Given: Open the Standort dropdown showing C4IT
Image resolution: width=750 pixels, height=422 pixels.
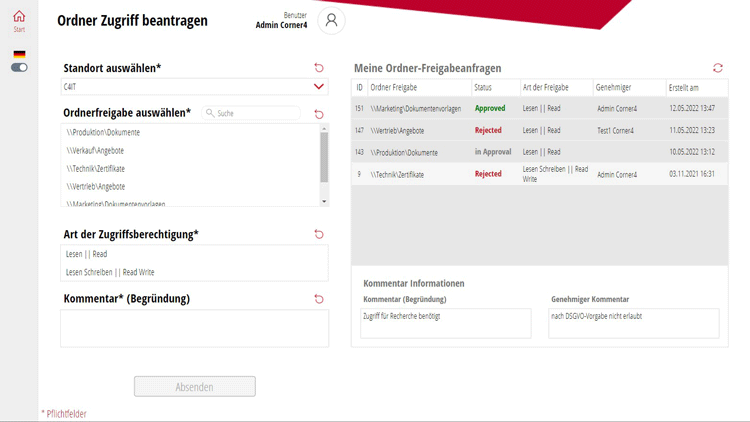Looking at the screenshot, I should point(194,87).
